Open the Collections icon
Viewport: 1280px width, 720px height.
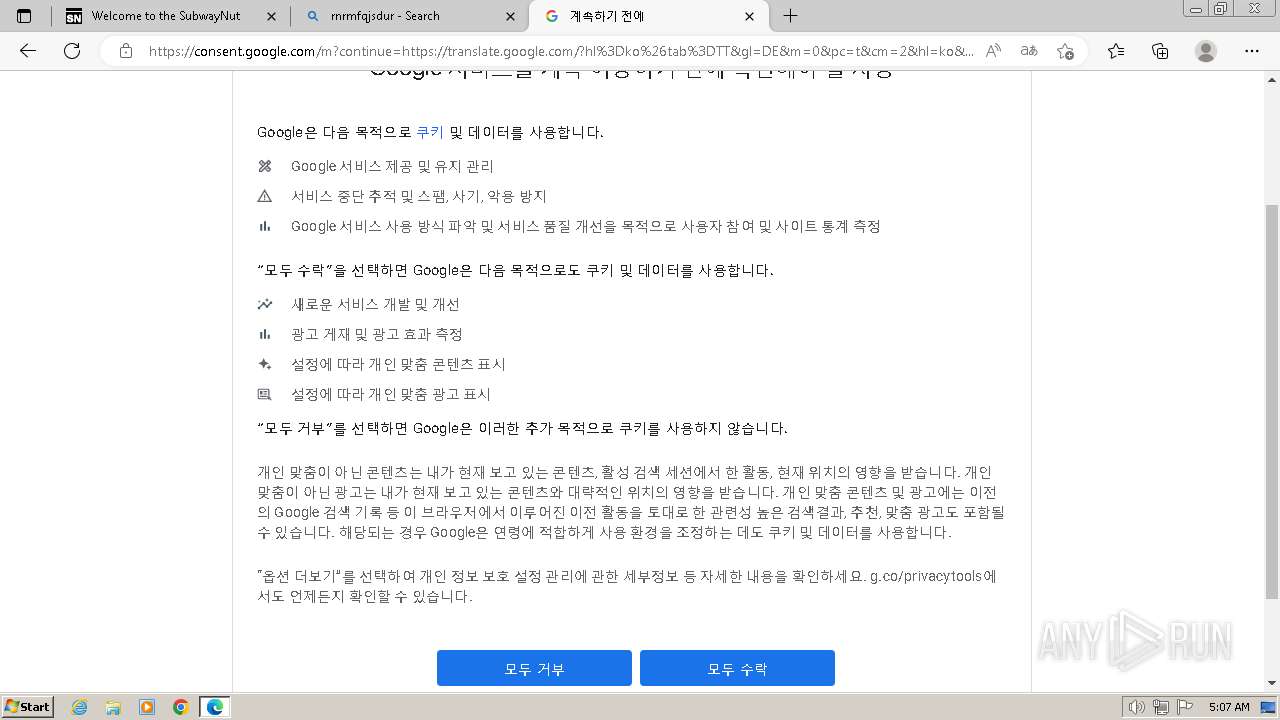click(x=1160, y=51)
